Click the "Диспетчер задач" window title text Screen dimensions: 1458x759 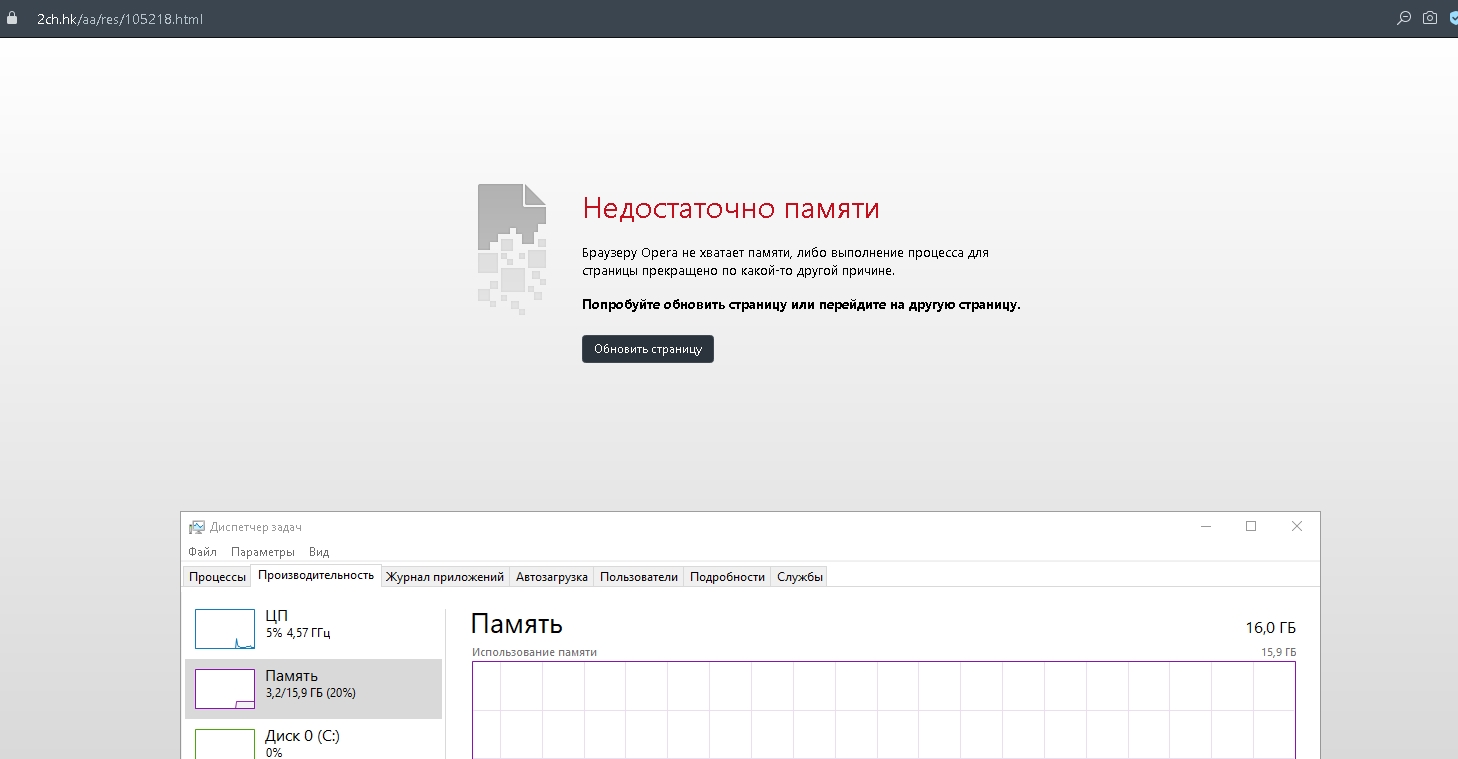click(x=256, y=527)
